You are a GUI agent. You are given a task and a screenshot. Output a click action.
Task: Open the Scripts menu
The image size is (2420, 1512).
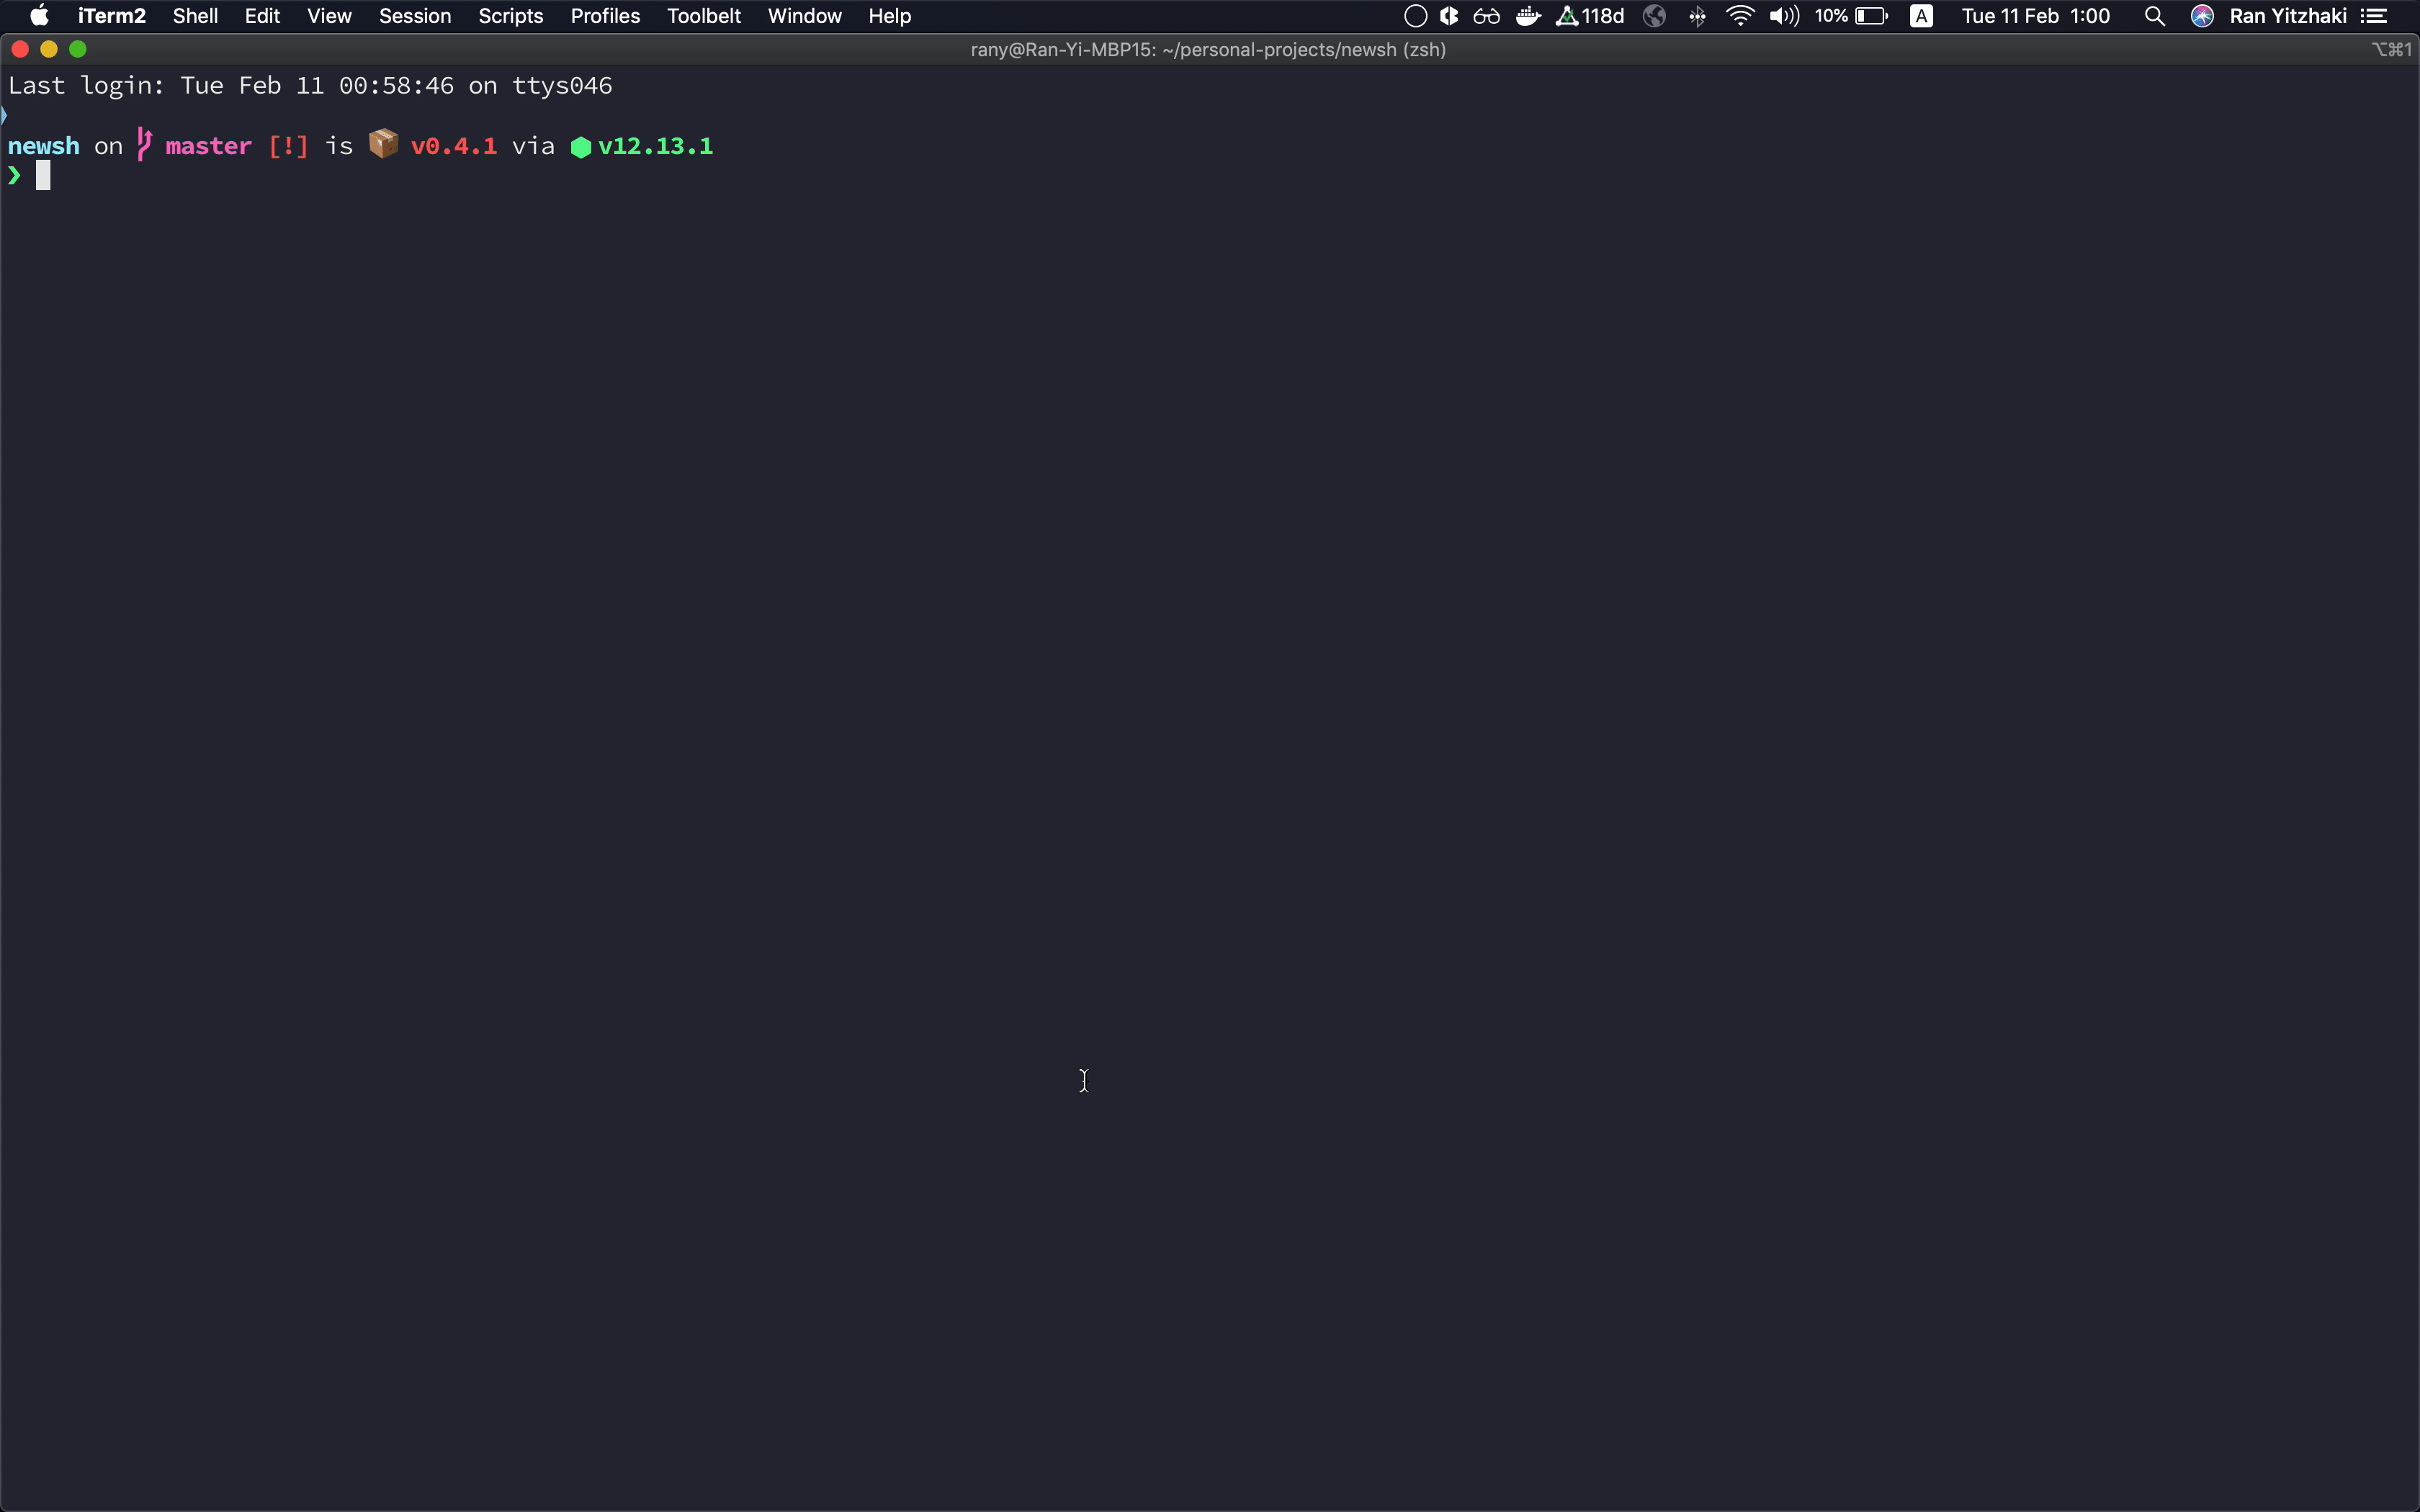click(x=510, y=16)
